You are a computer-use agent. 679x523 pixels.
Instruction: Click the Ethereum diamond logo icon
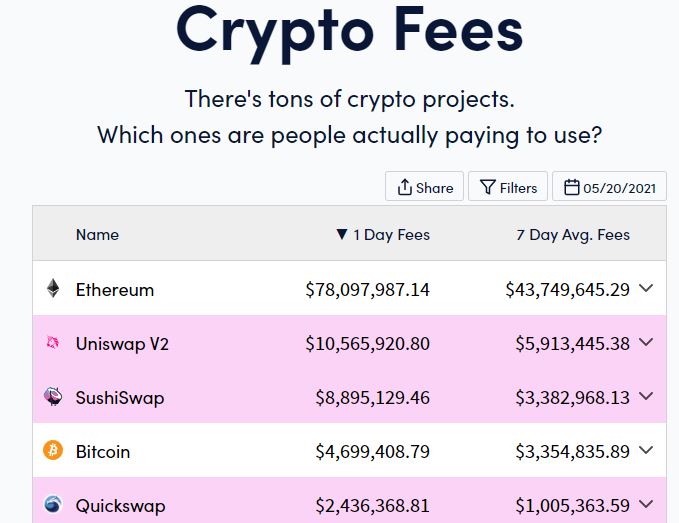pyautogui.click(x=53, y=288)
